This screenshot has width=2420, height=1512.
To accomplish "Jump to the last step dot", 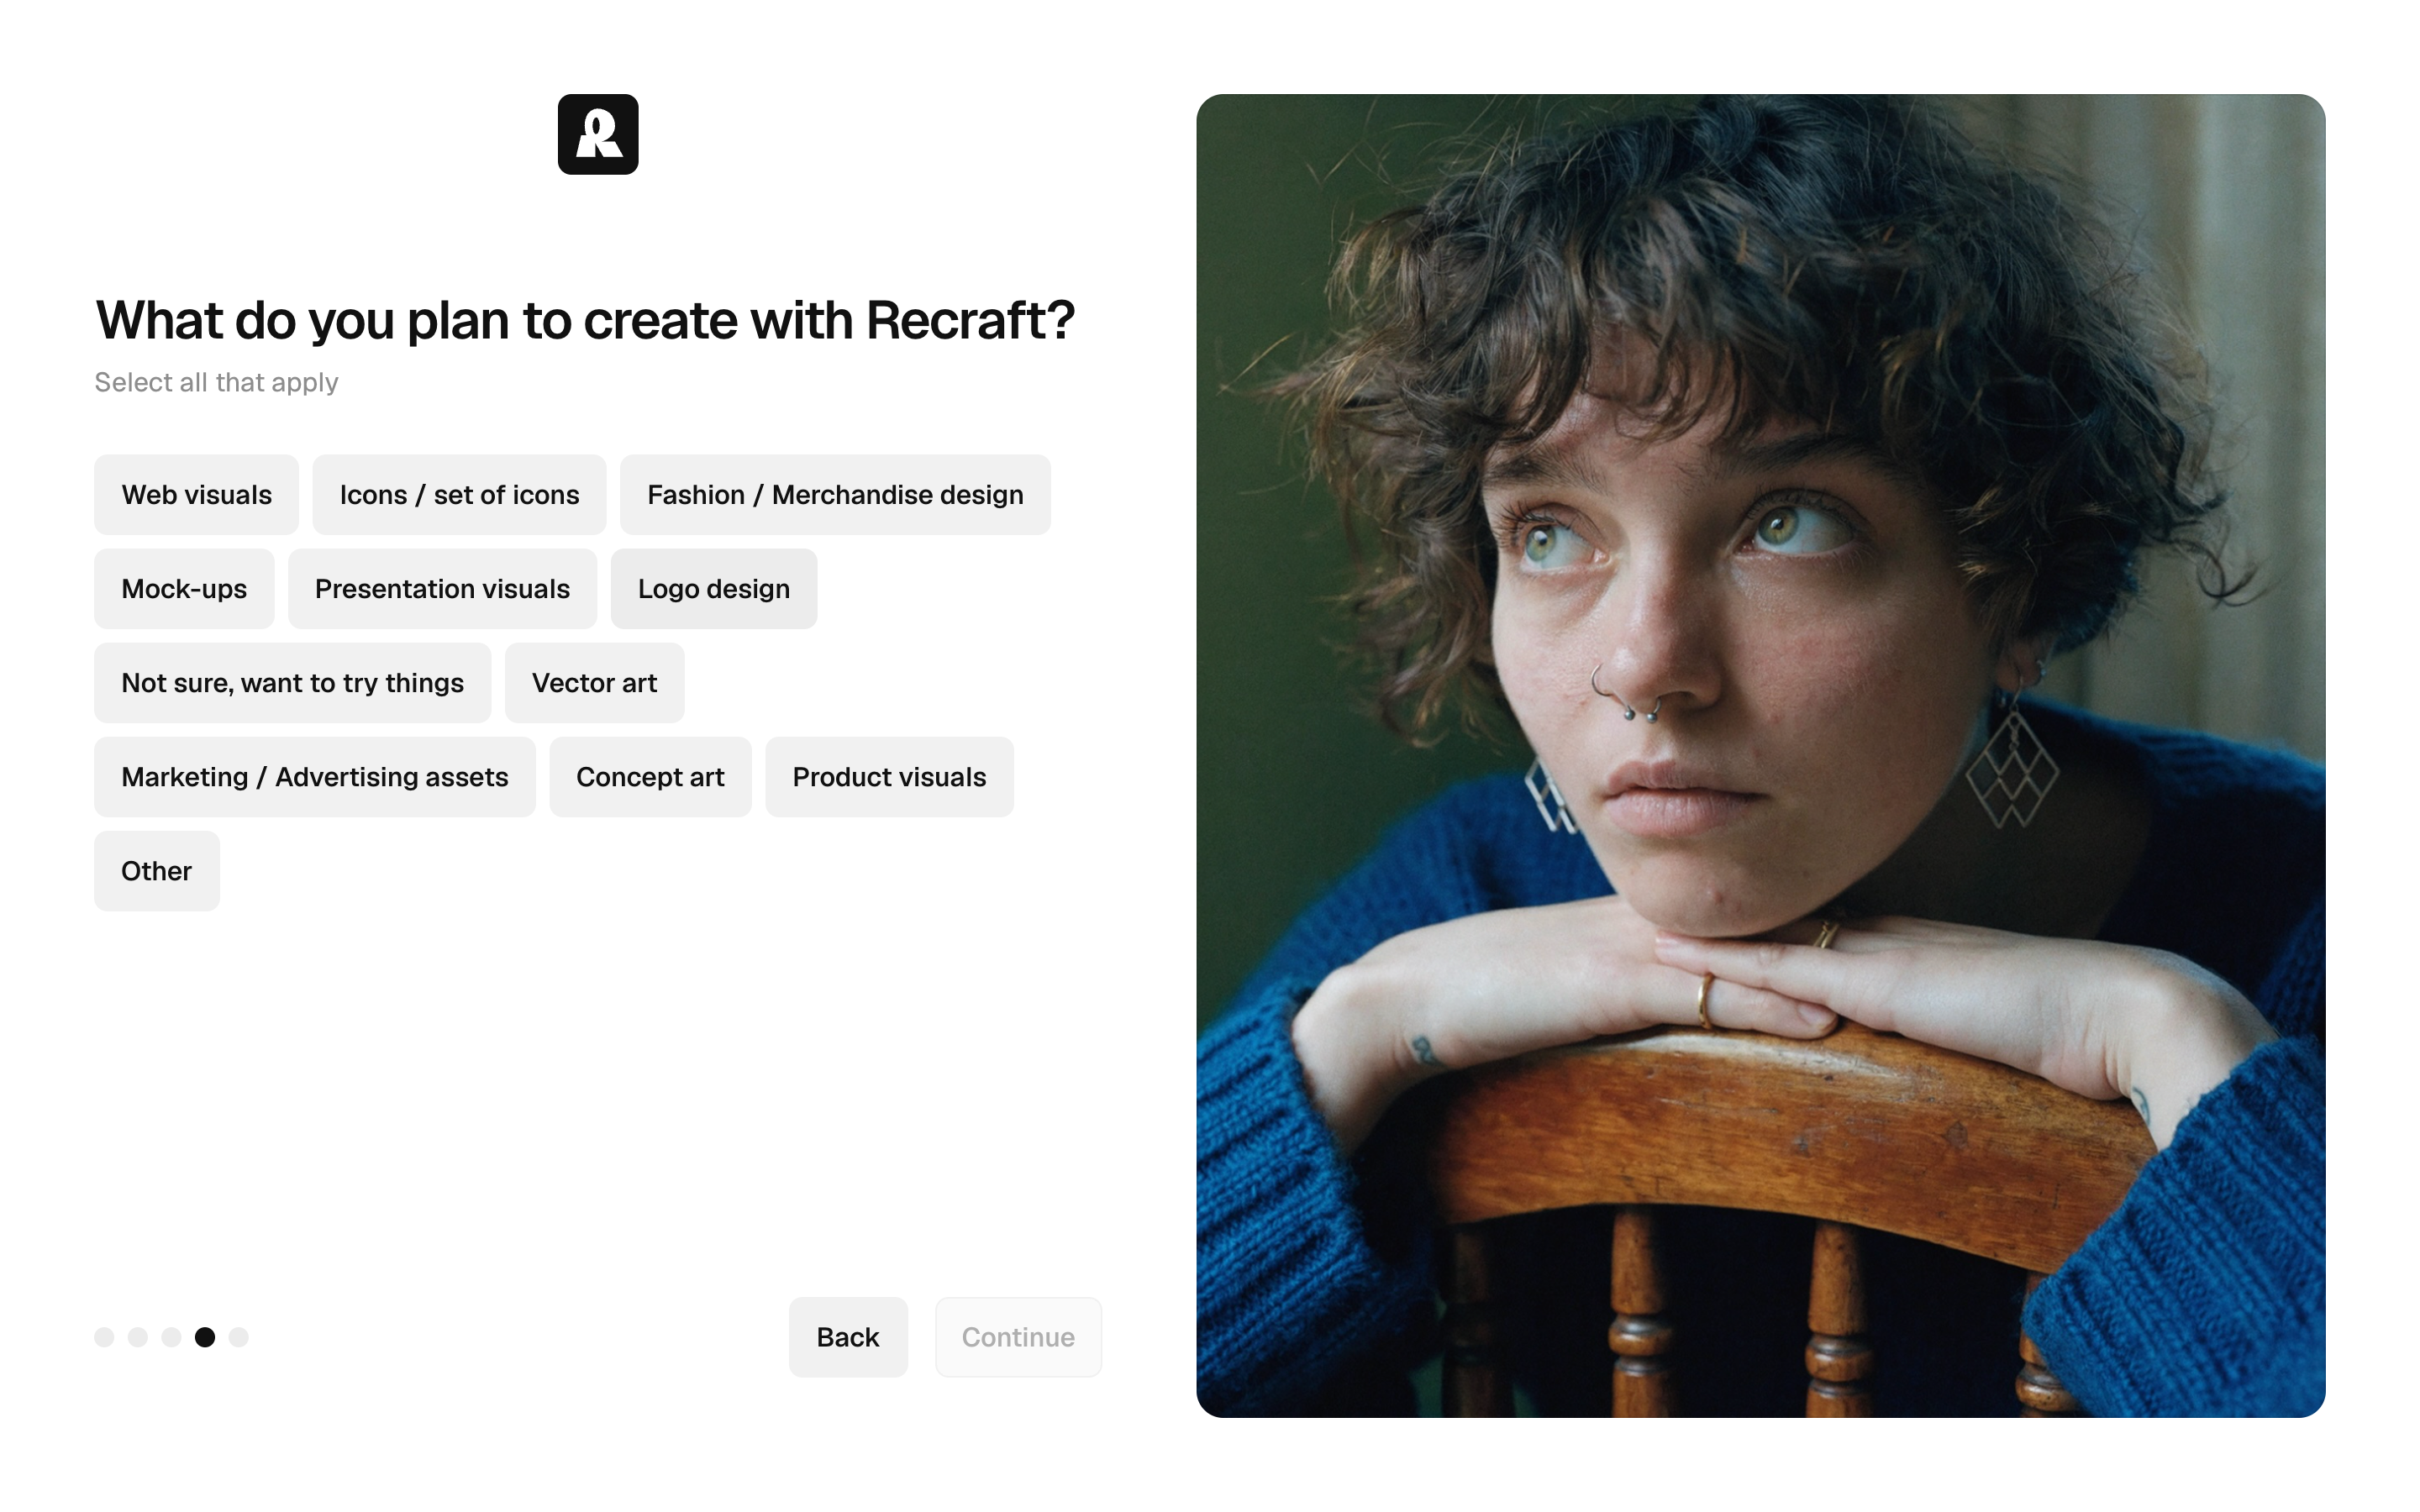I will pos(238,1337).
